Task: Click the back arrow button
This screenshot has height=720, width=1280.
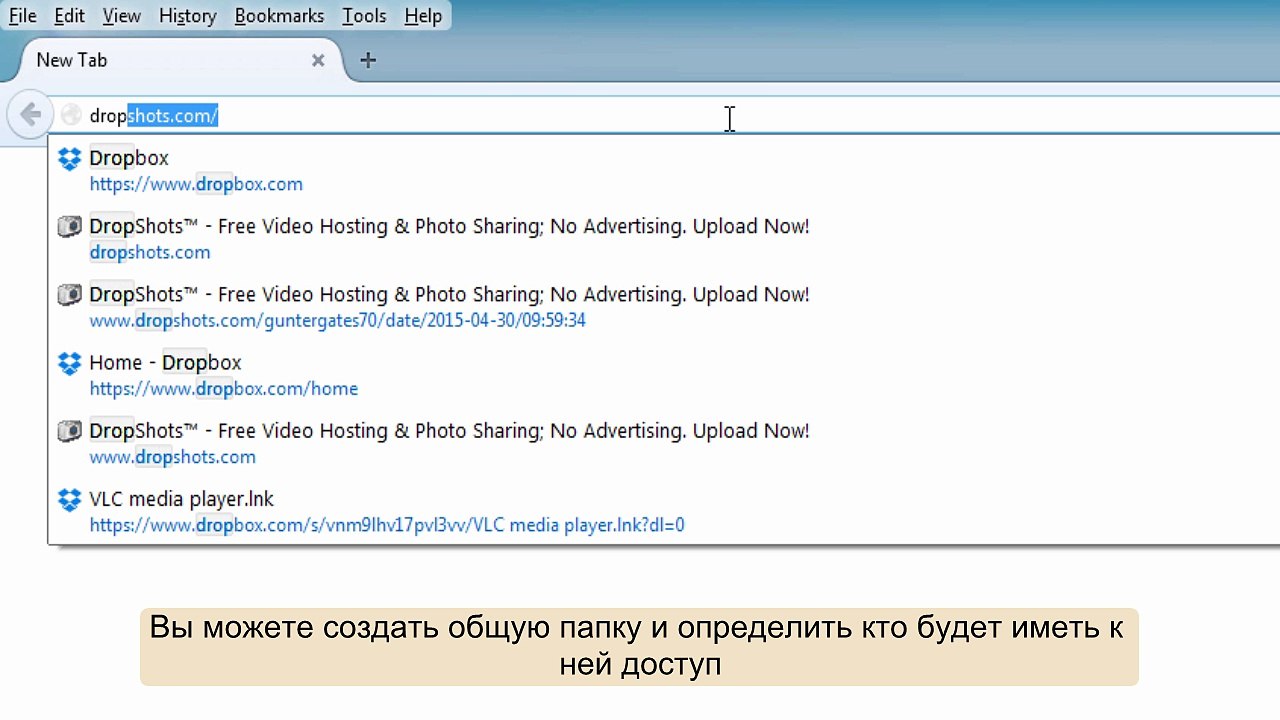Action: (30, 115)
